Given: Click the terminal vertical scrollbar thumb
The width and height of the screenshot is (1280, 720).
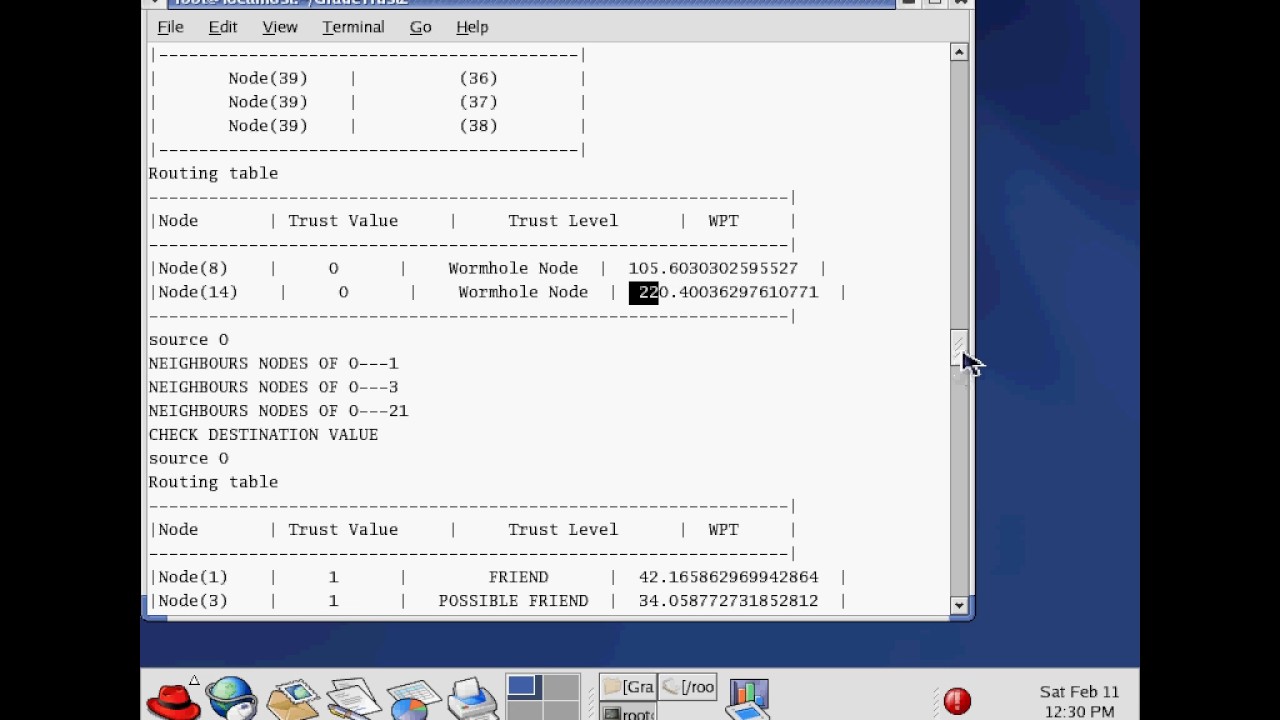Looking at the screenshot, I should (959, 348).
